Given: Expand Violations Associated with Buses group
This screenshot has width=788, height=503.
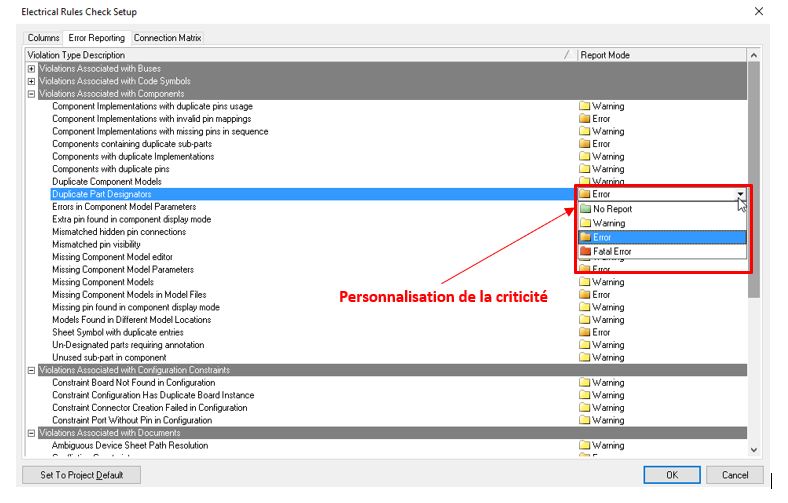Looking at the screenshot, I should (x=31, y=69).
